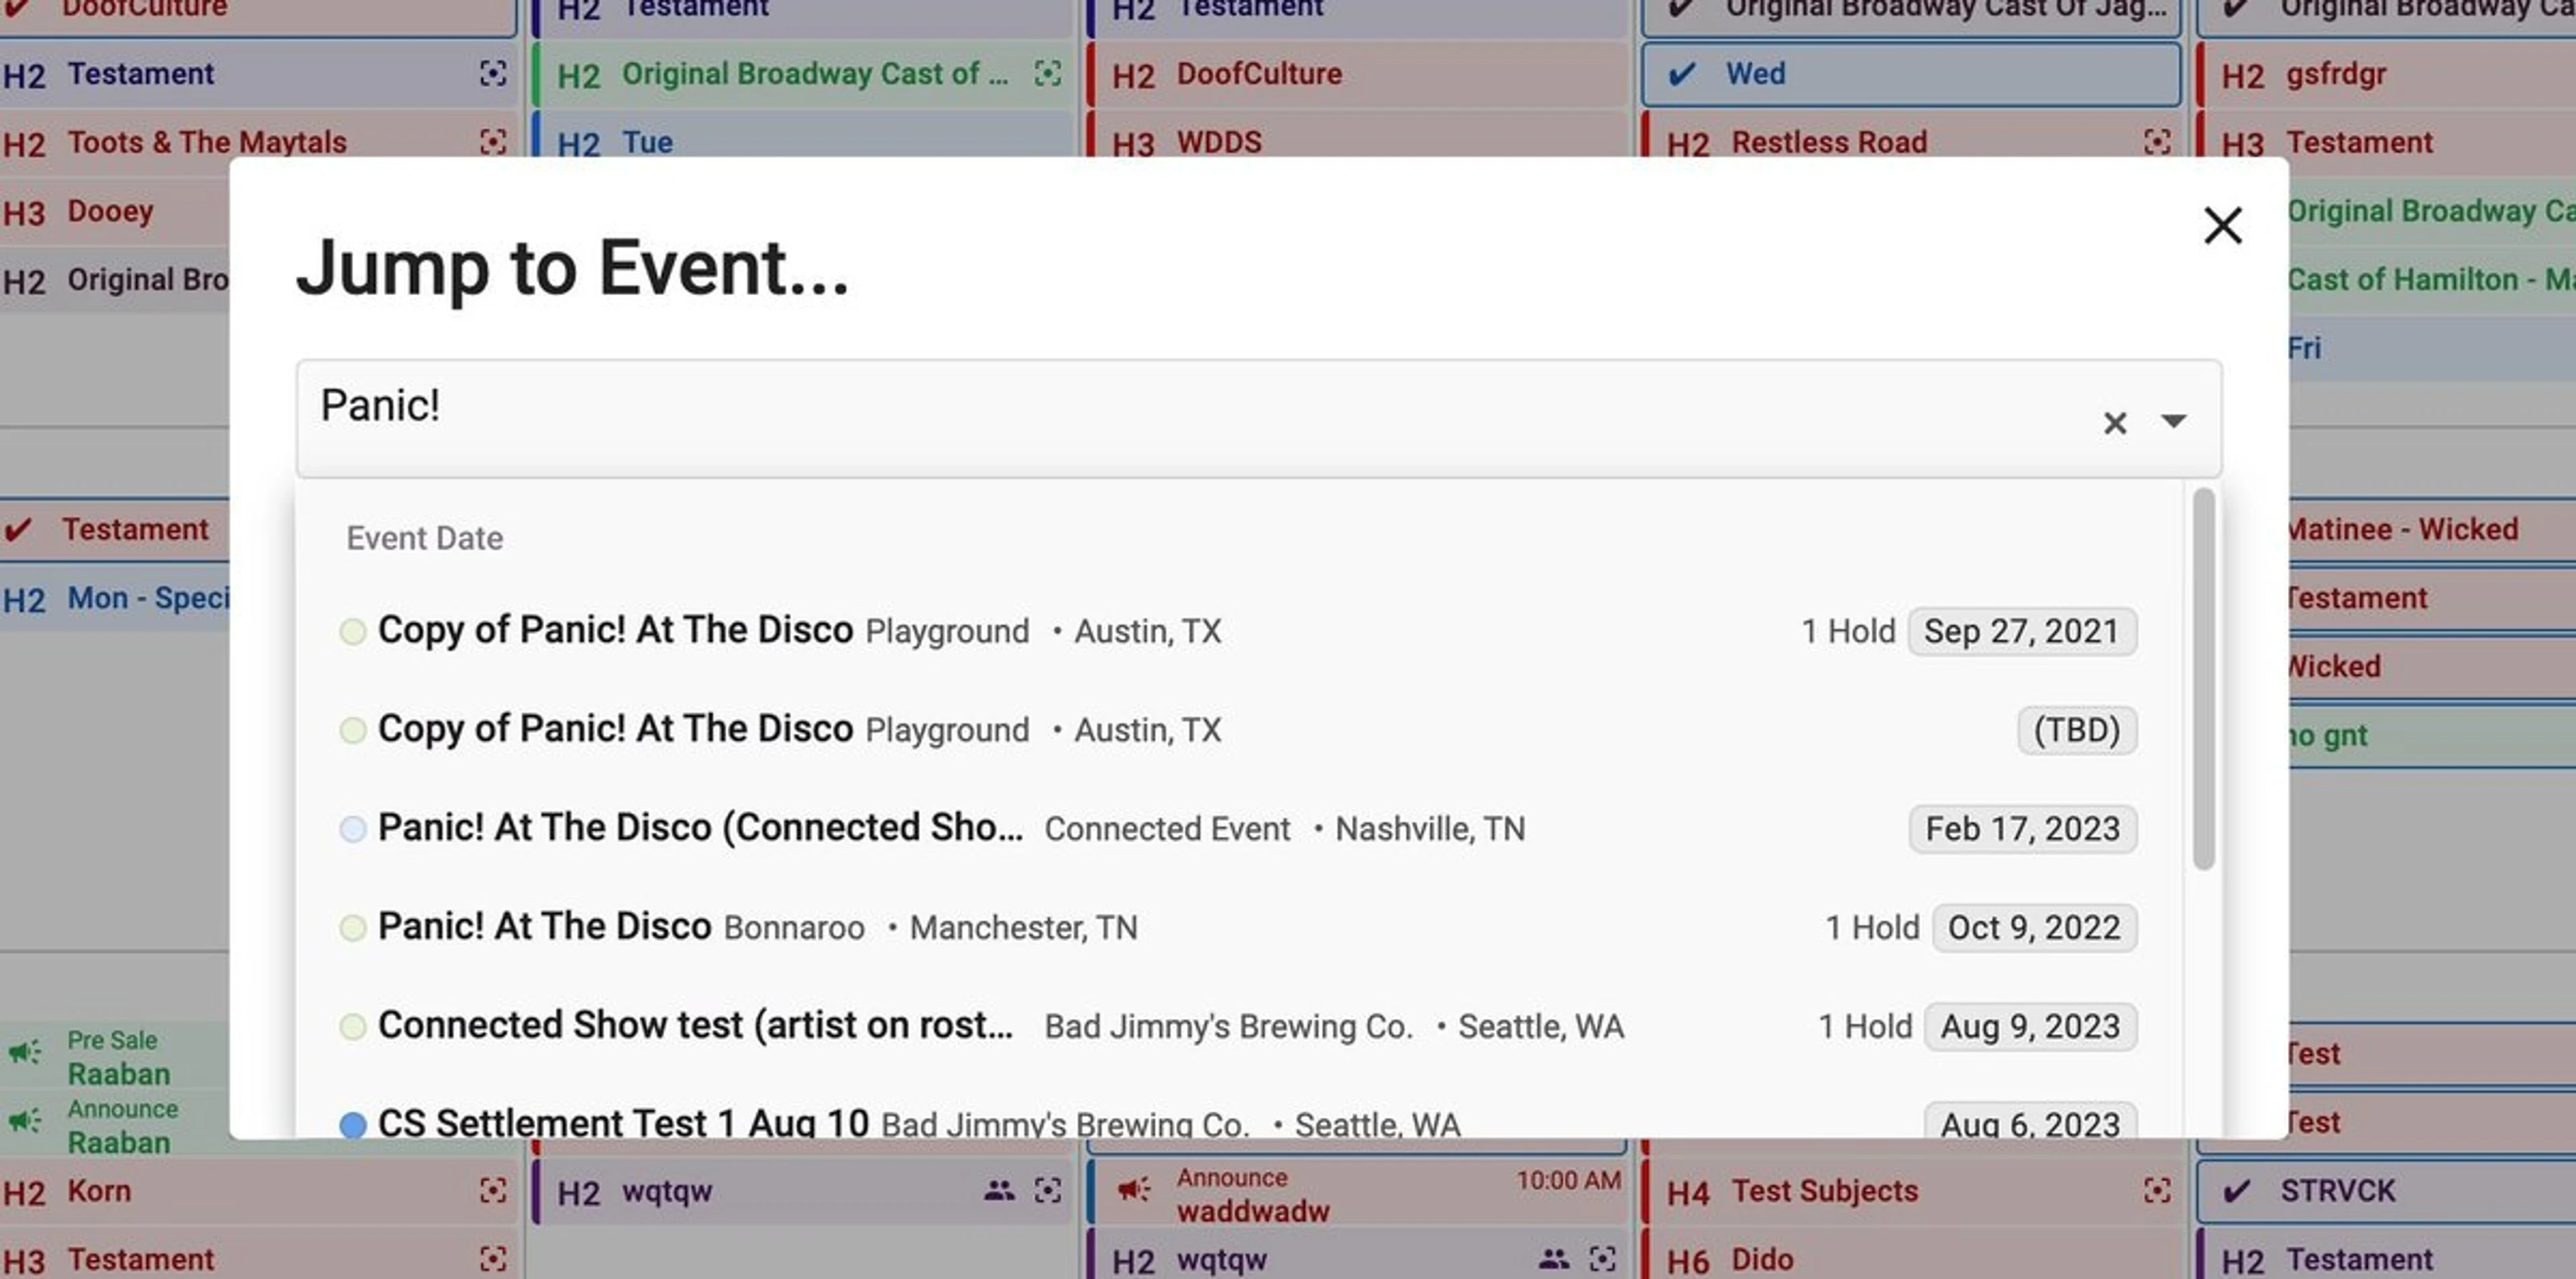This screenshot has width=2576, height=1279.
Task: Click the focus icon on the Korn row
Action: [x=493, y=1190]
